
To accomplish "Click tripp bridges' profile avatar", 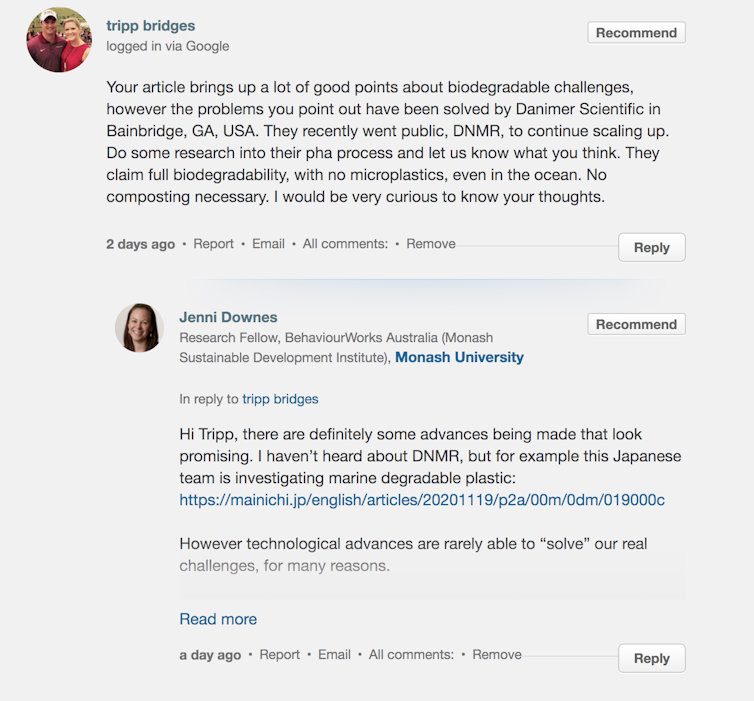I will 59,40.
